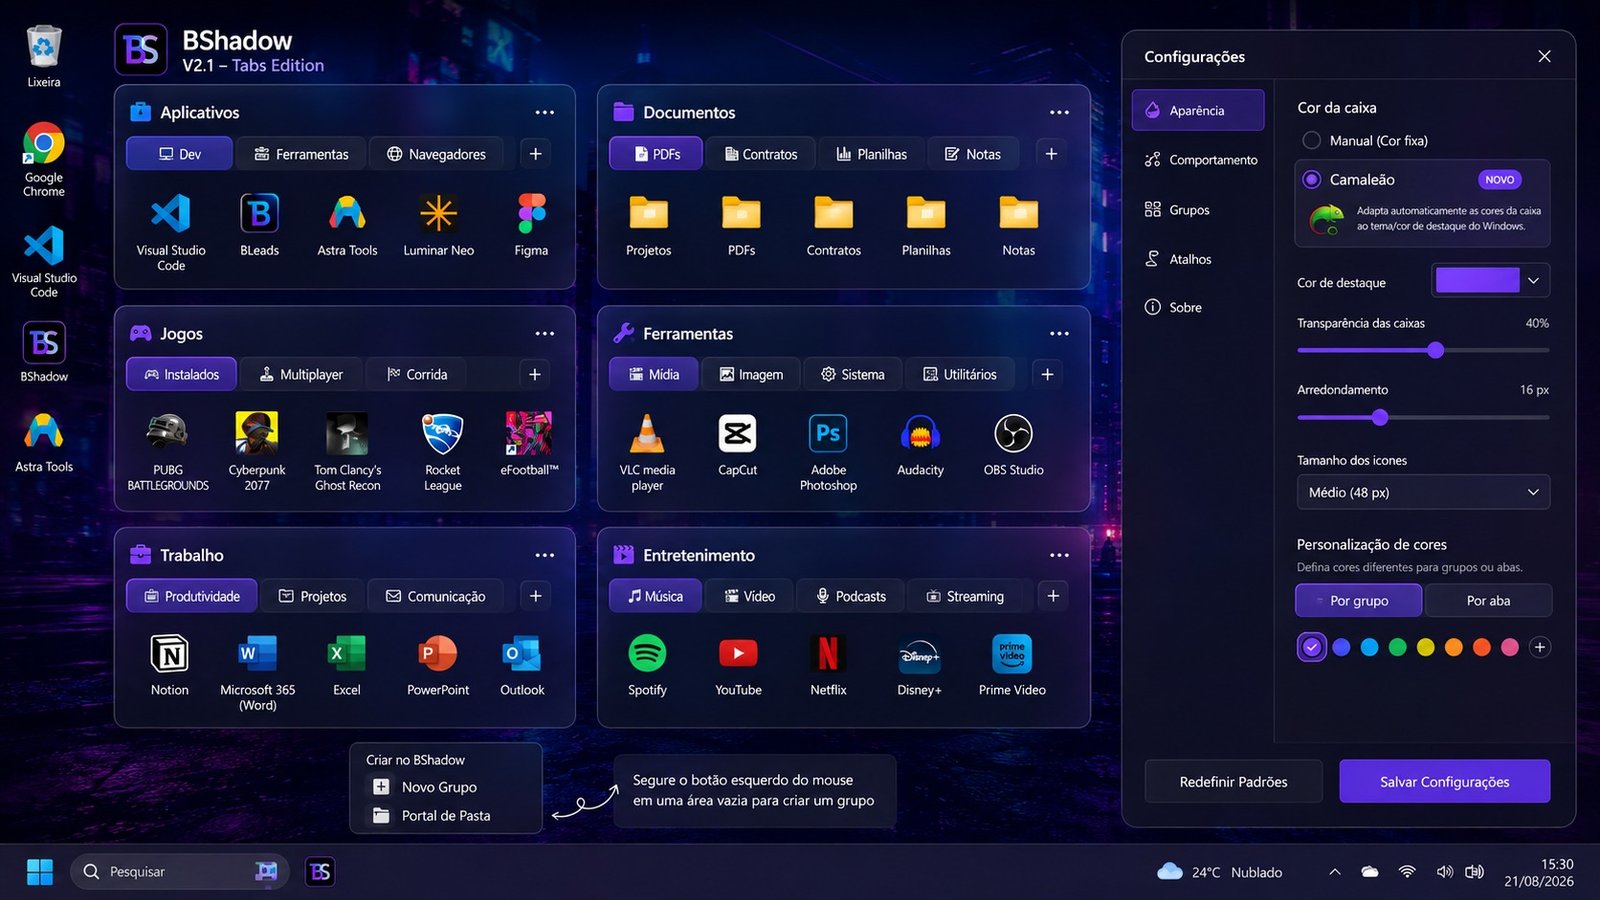
Task: Adjust Transparência das caixas slider
Action: tap(1436, 350)
